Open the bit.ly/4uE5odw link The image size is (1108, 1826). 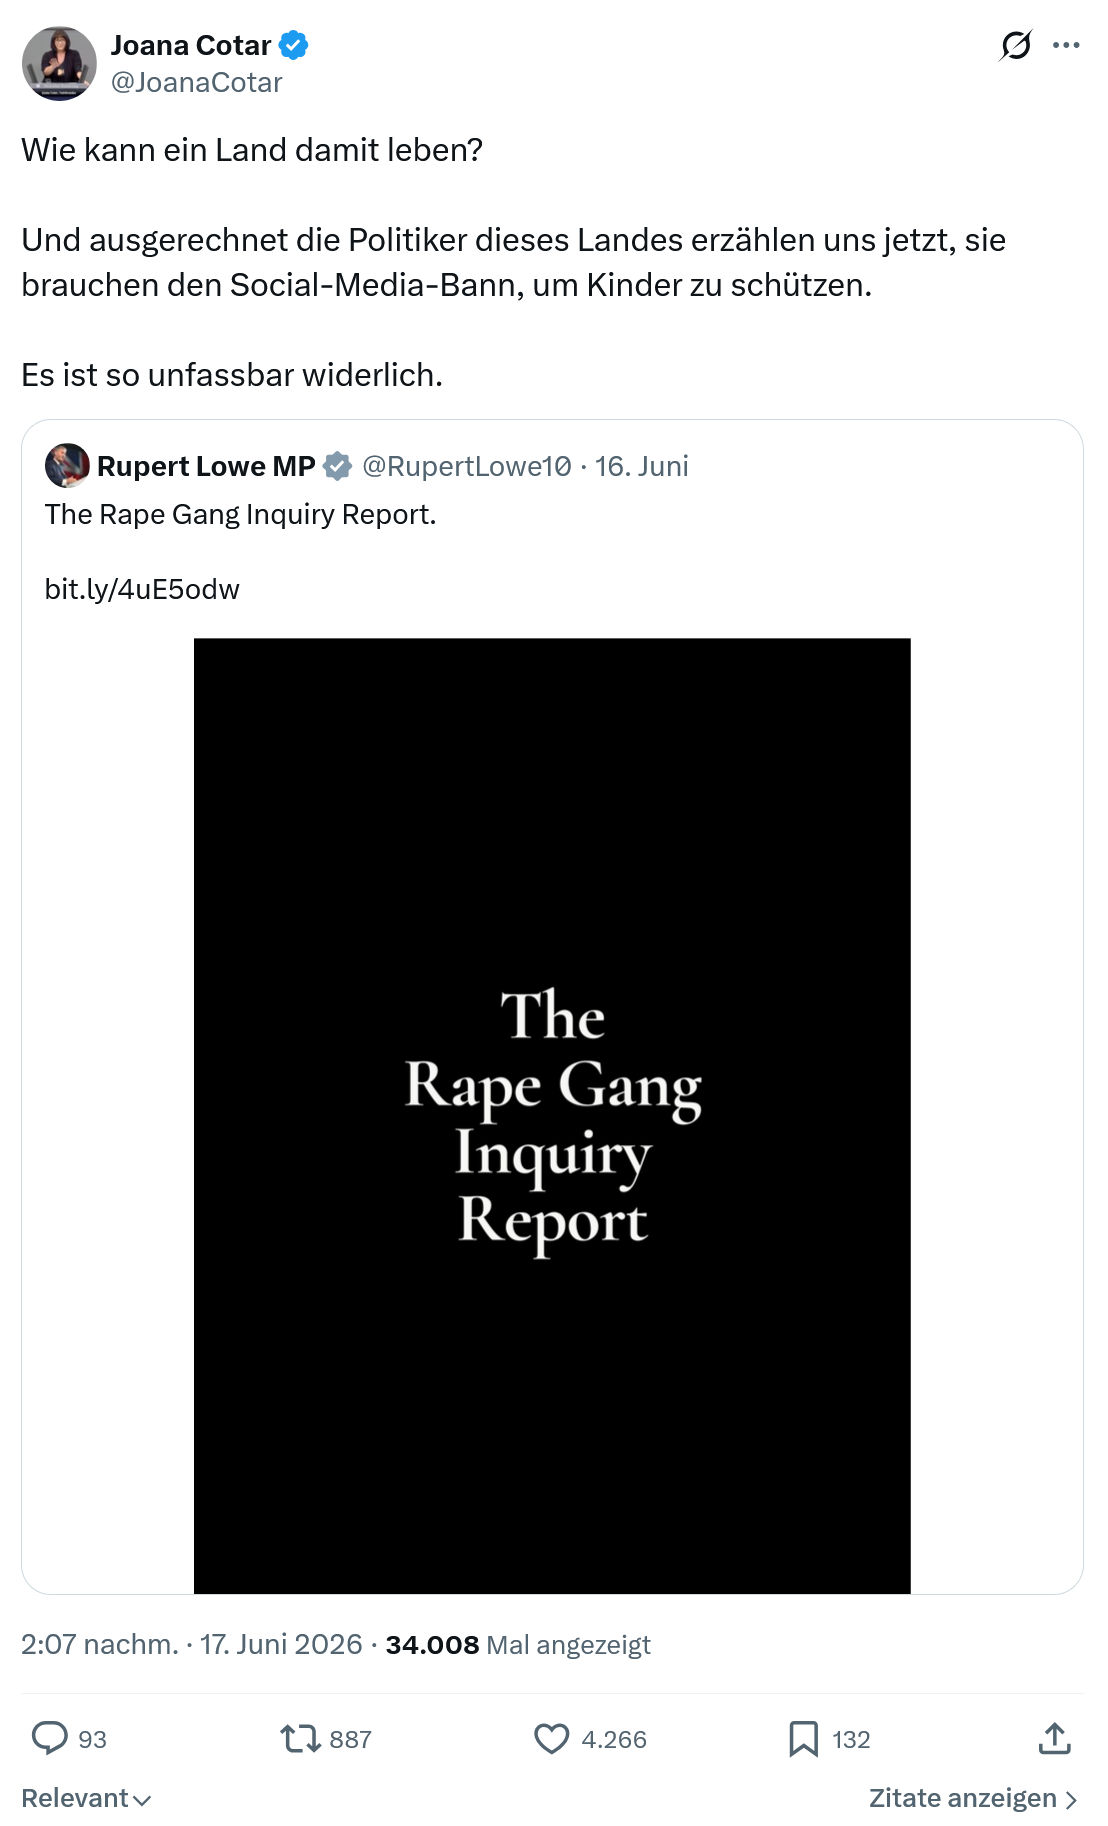tap(142, 589)
